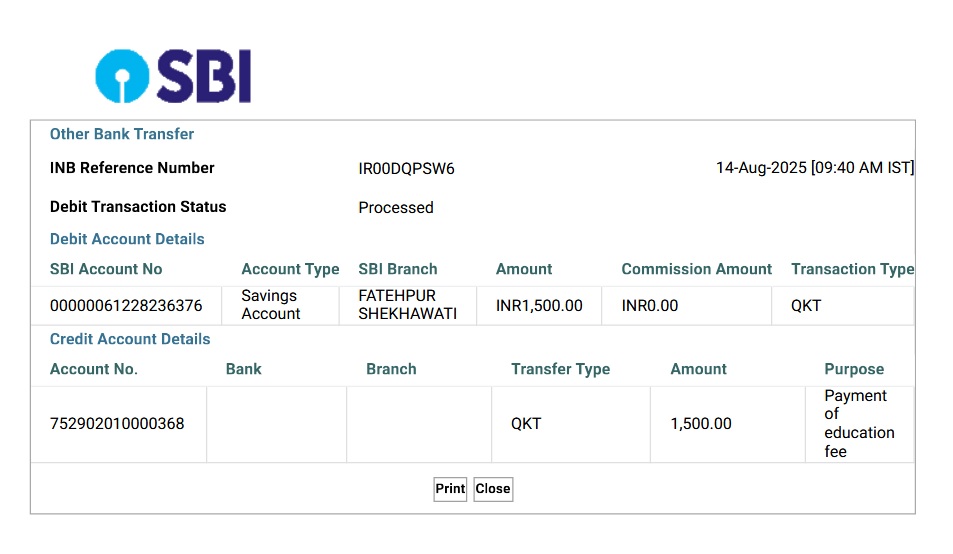
Task: Click the Purpose column header
Action: [x=854, y=369]
